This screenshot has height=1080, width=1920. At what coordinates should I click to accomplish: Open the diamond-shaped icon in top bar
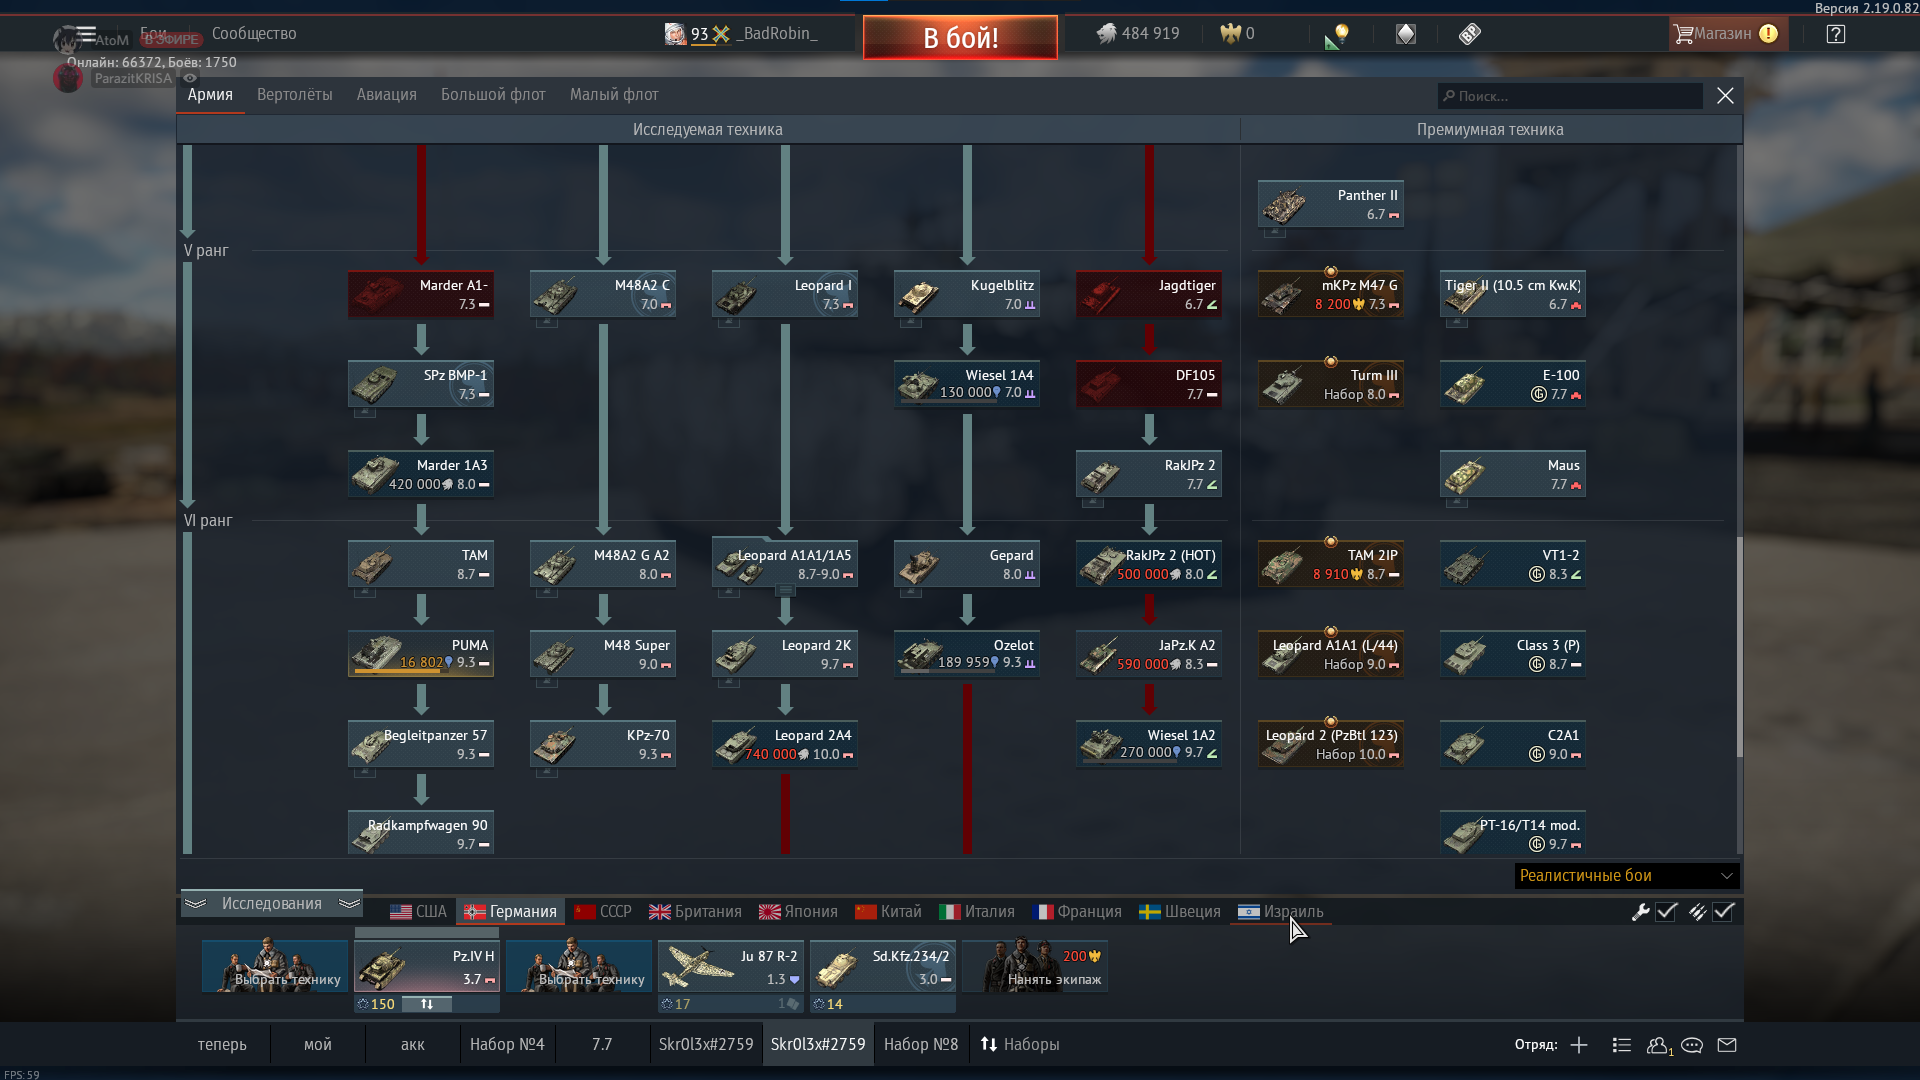(1406, 34)
